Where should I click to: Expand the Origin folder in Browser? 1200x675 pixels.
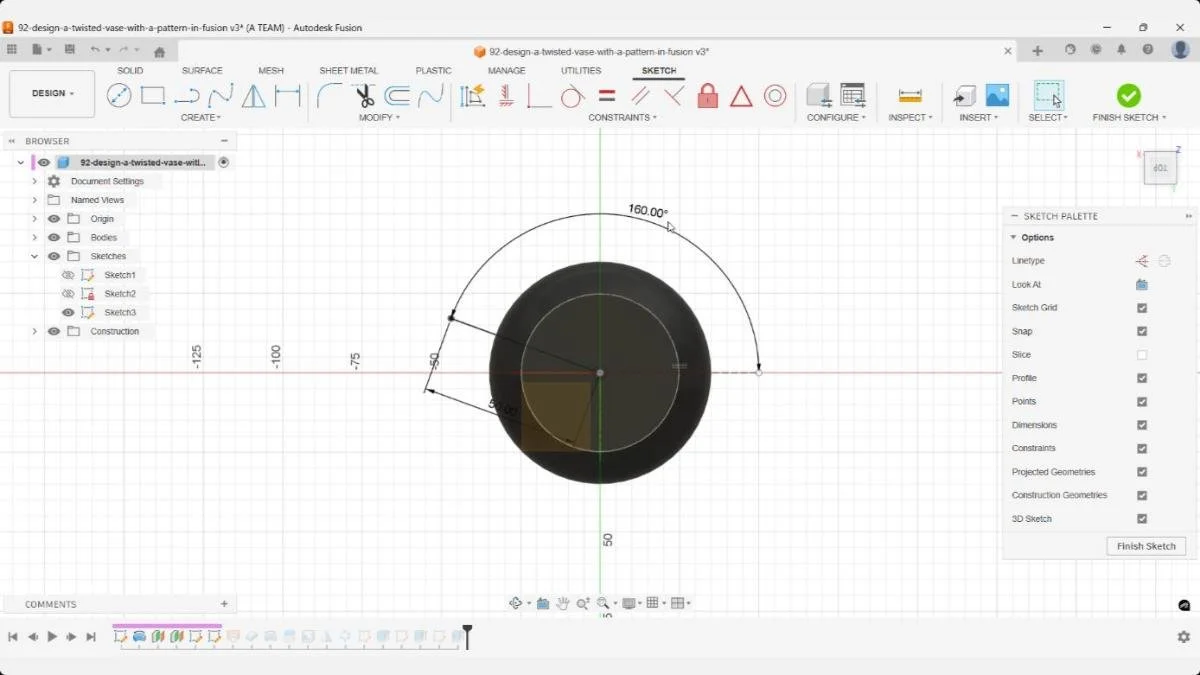(35, 218)
